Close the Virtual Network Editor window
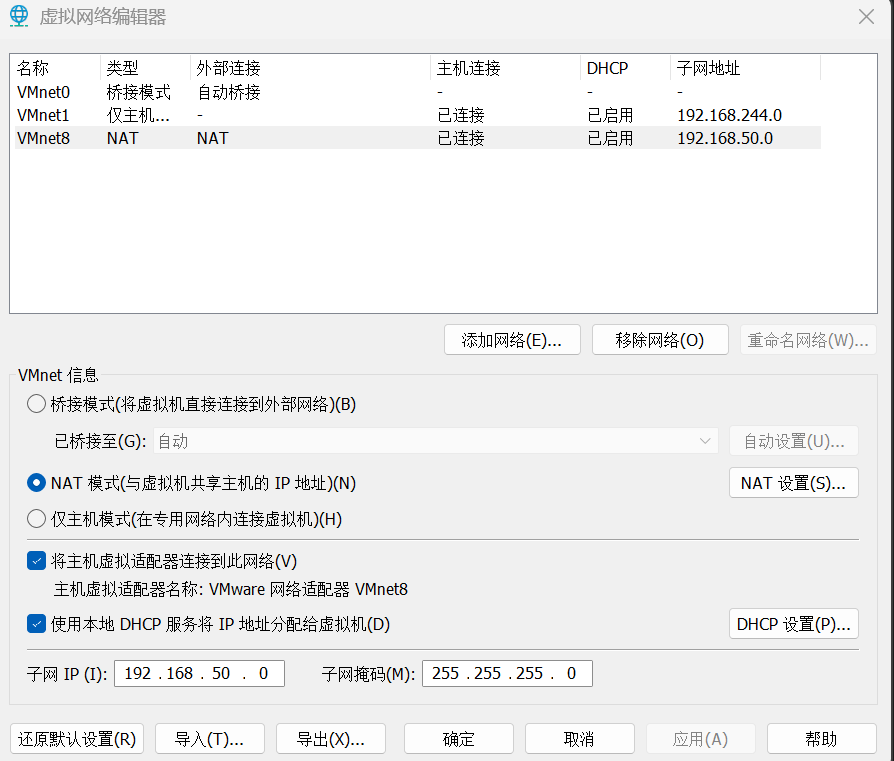Viewport: 894px width, 761px height. [866, 16]
